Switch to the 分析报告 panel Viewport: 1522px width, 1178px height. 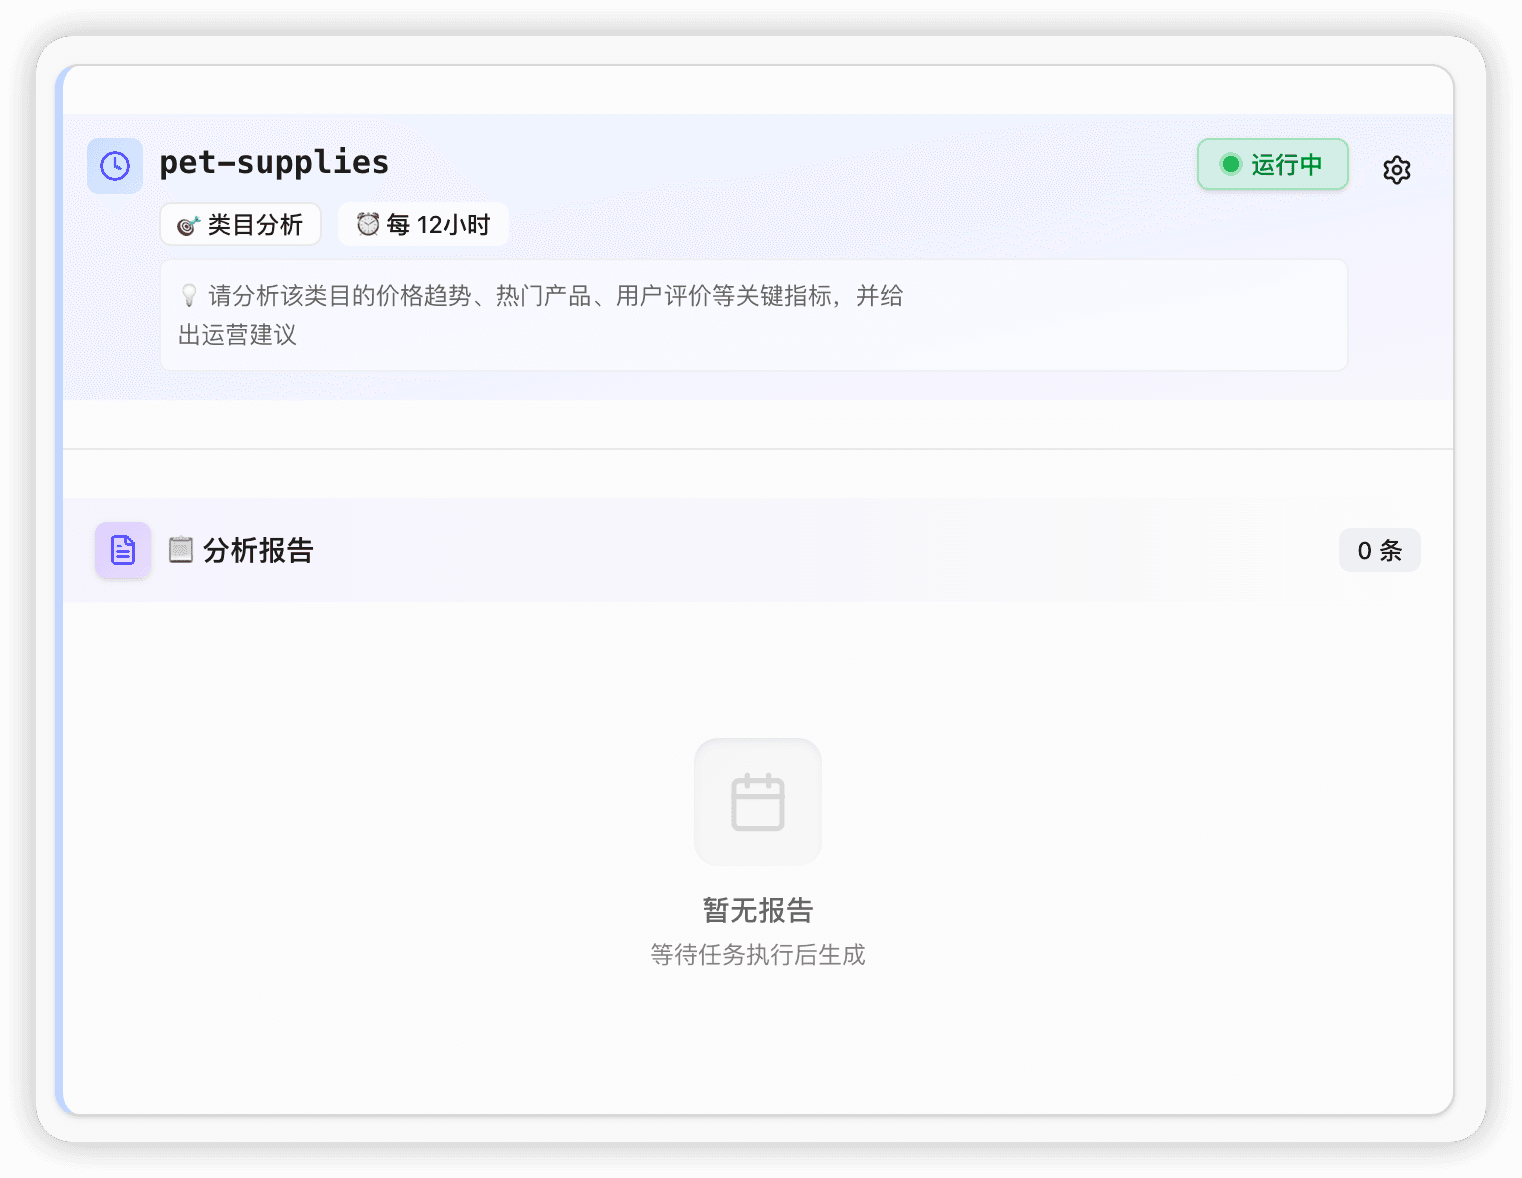point(256,549)
